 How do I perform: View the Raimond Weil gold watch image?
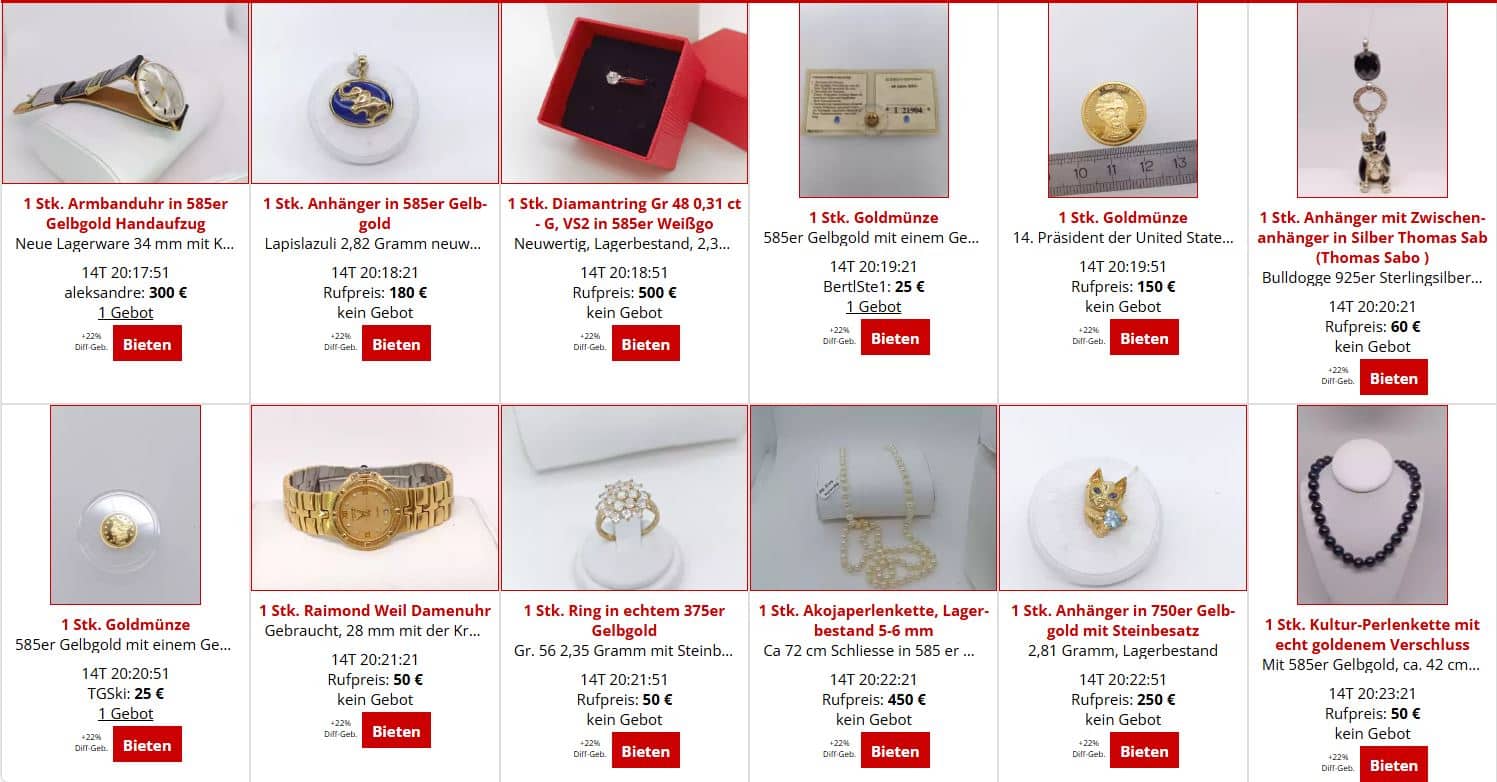375,498
